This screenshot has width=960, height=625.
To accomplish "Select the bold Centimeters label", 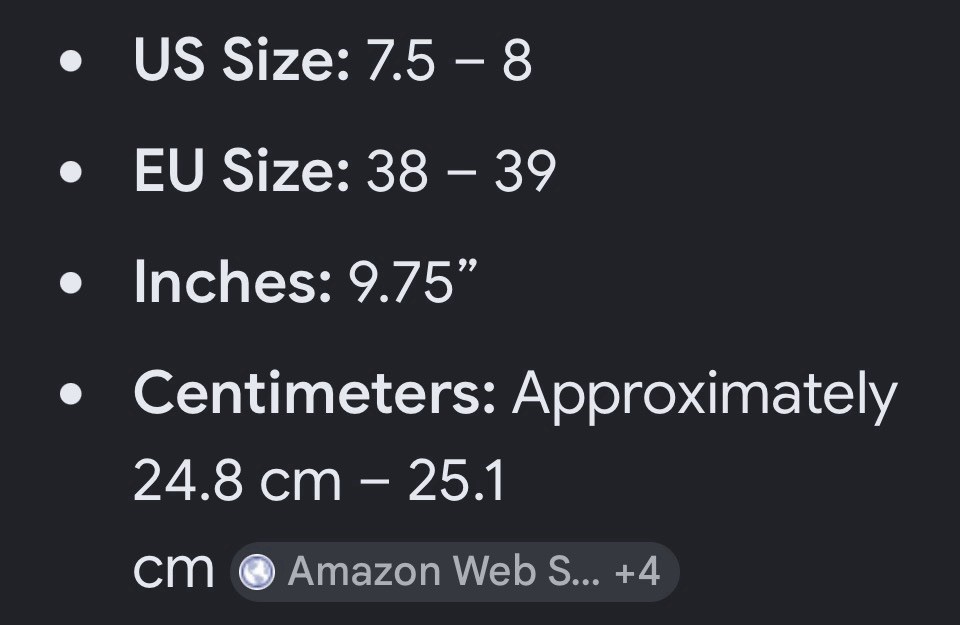I will (315, 392).
